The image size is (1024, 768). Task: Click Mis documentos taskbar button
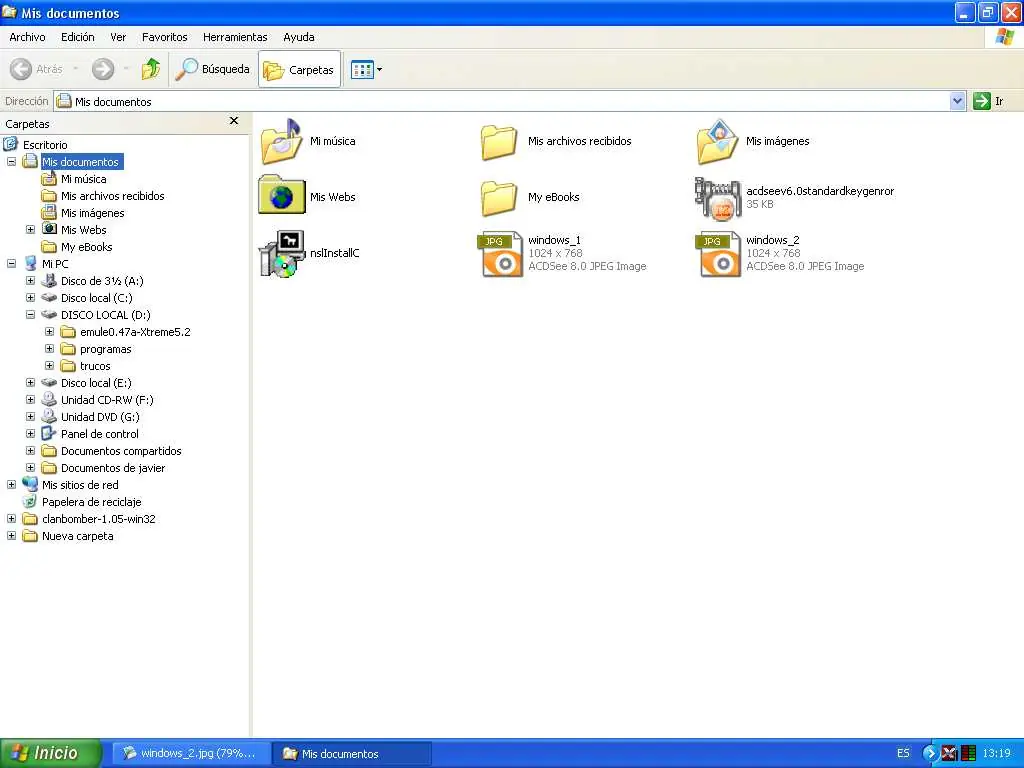(x=351, y=753)
